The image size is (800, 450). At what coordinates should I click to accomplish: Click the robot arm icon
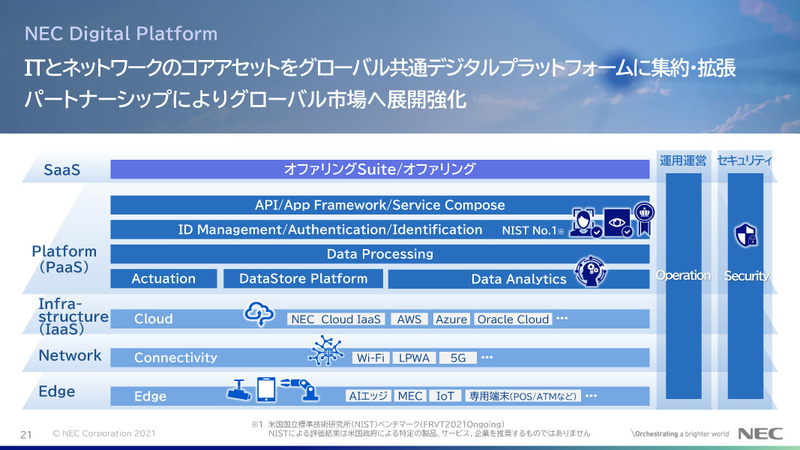(x=301, y=389)
